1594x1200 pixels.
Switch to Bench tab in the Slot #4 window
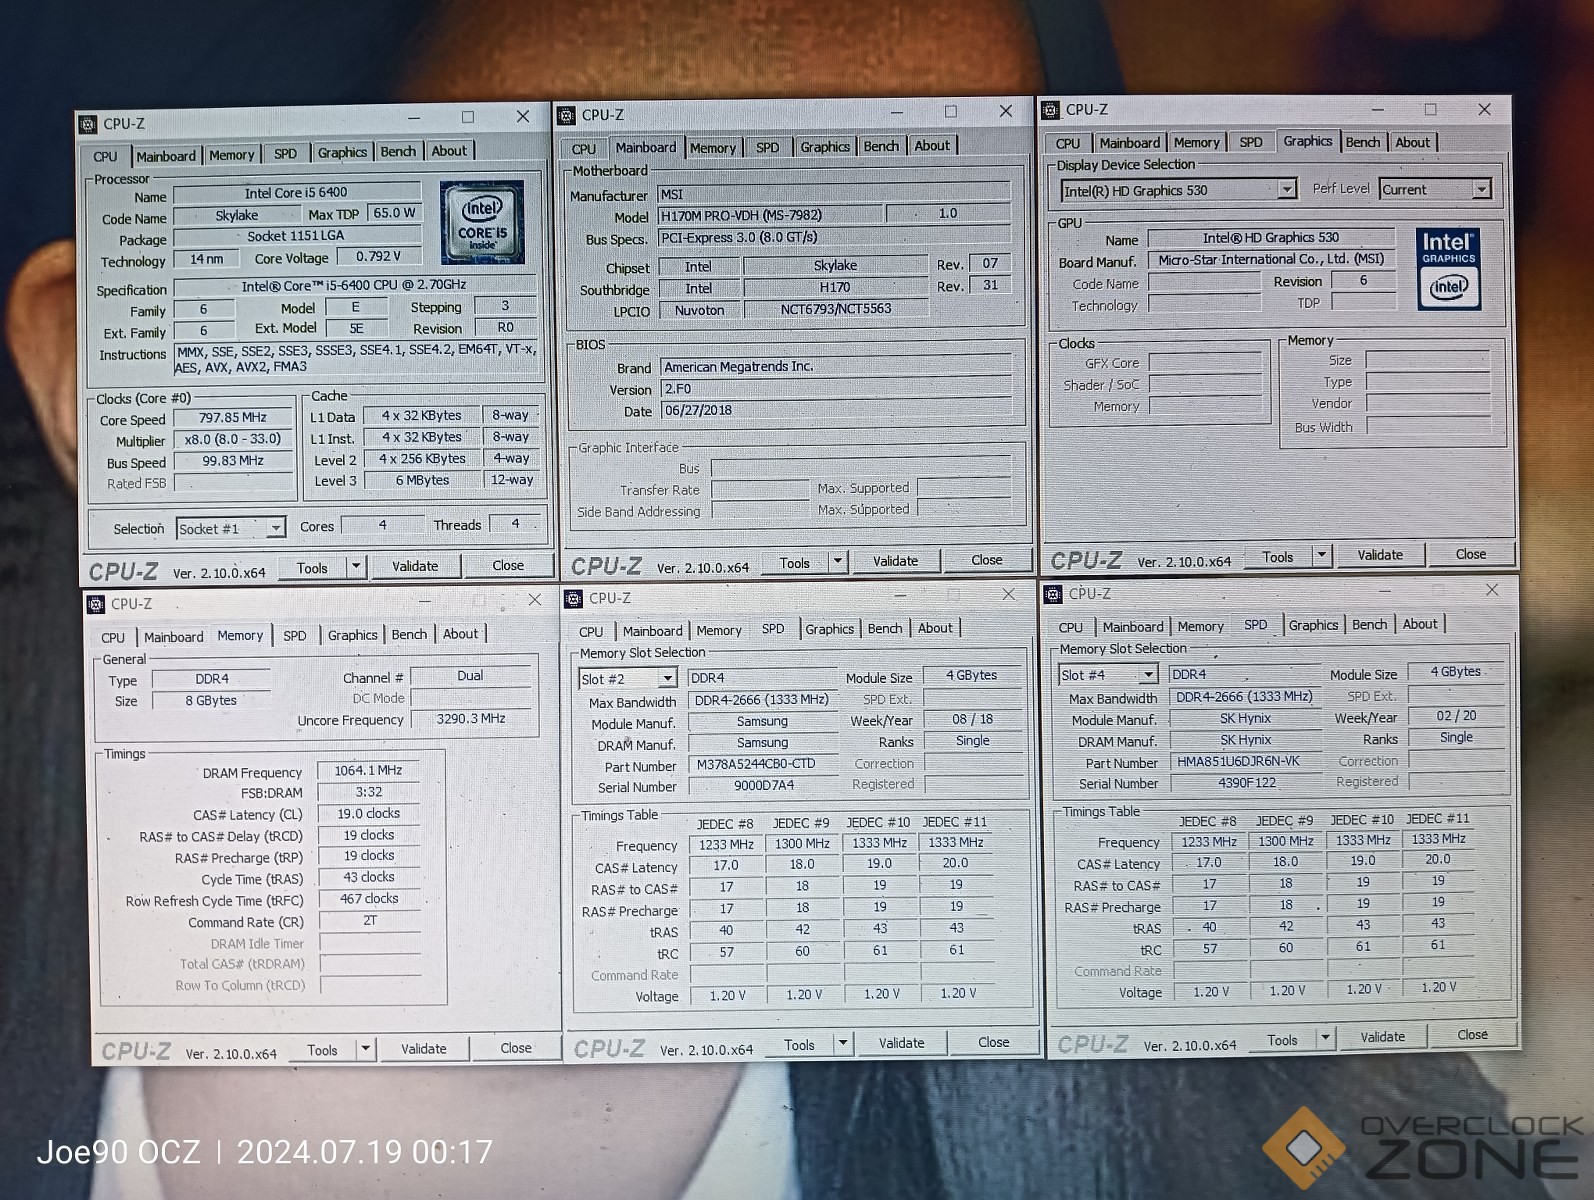pyautogui.click(x=1370, y=625)
